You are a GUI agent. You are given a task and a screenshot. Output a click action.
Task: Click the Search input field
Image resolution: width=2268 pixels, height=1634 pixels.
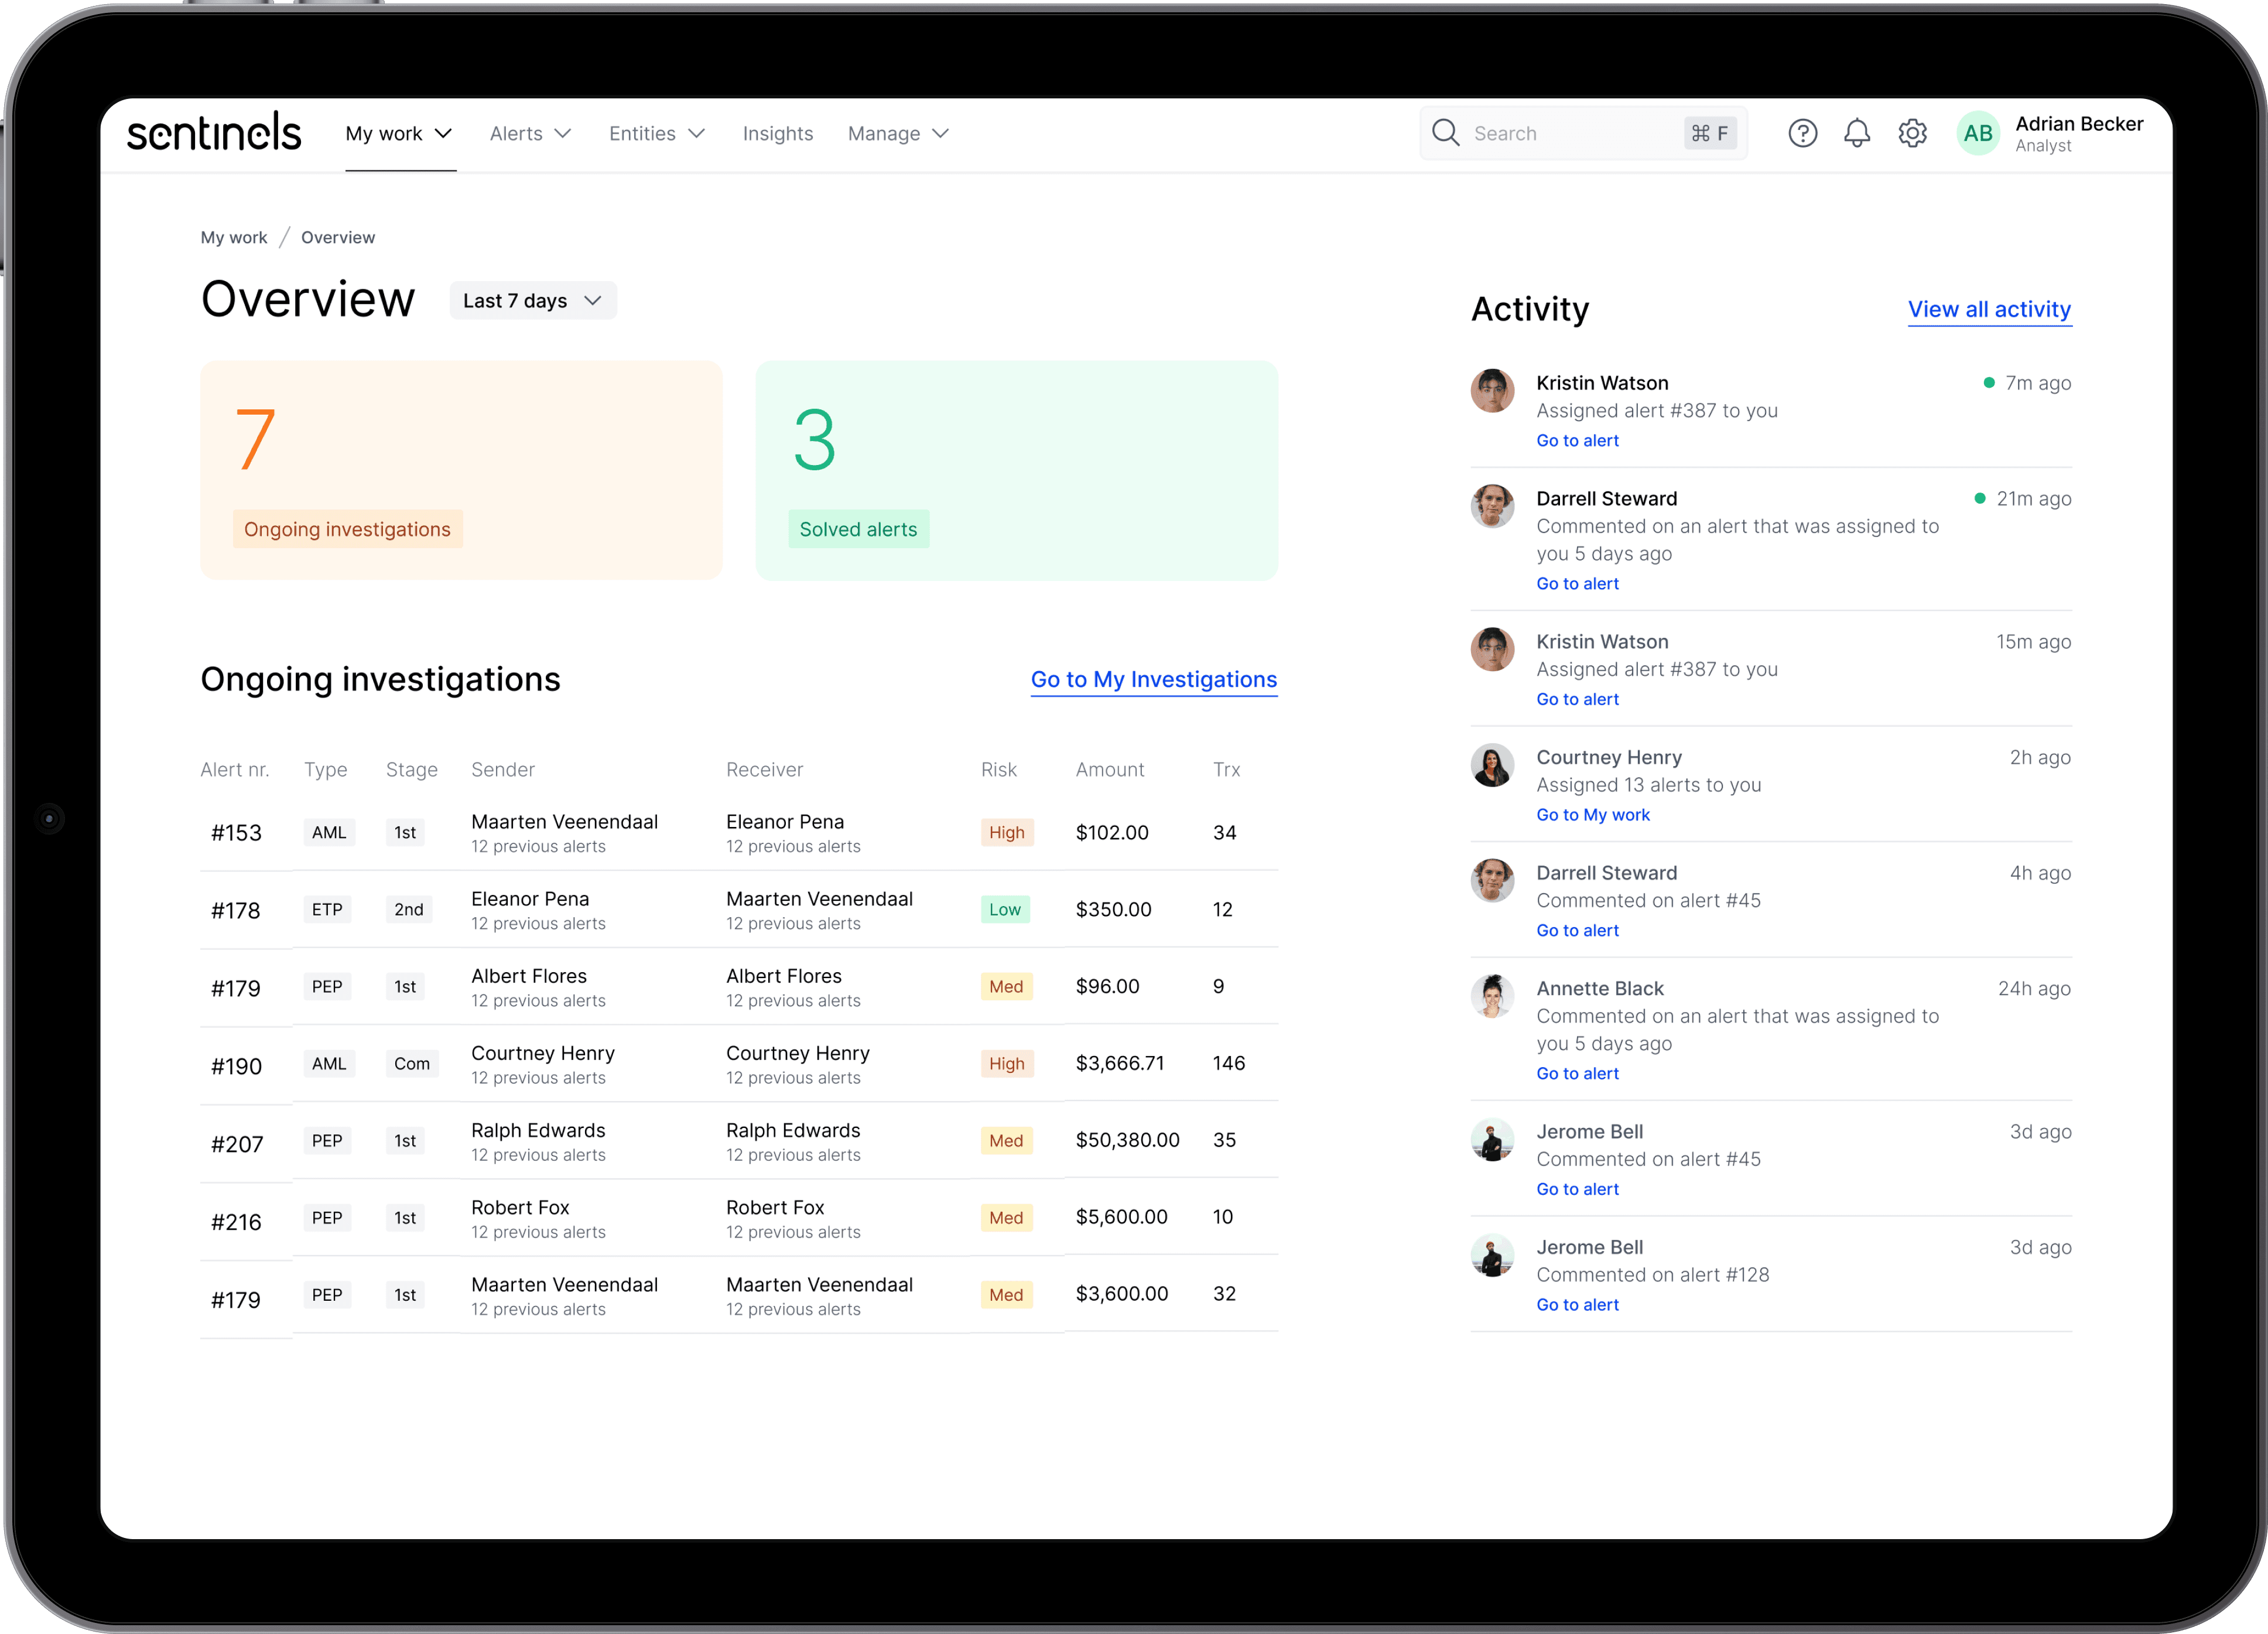1570,133
